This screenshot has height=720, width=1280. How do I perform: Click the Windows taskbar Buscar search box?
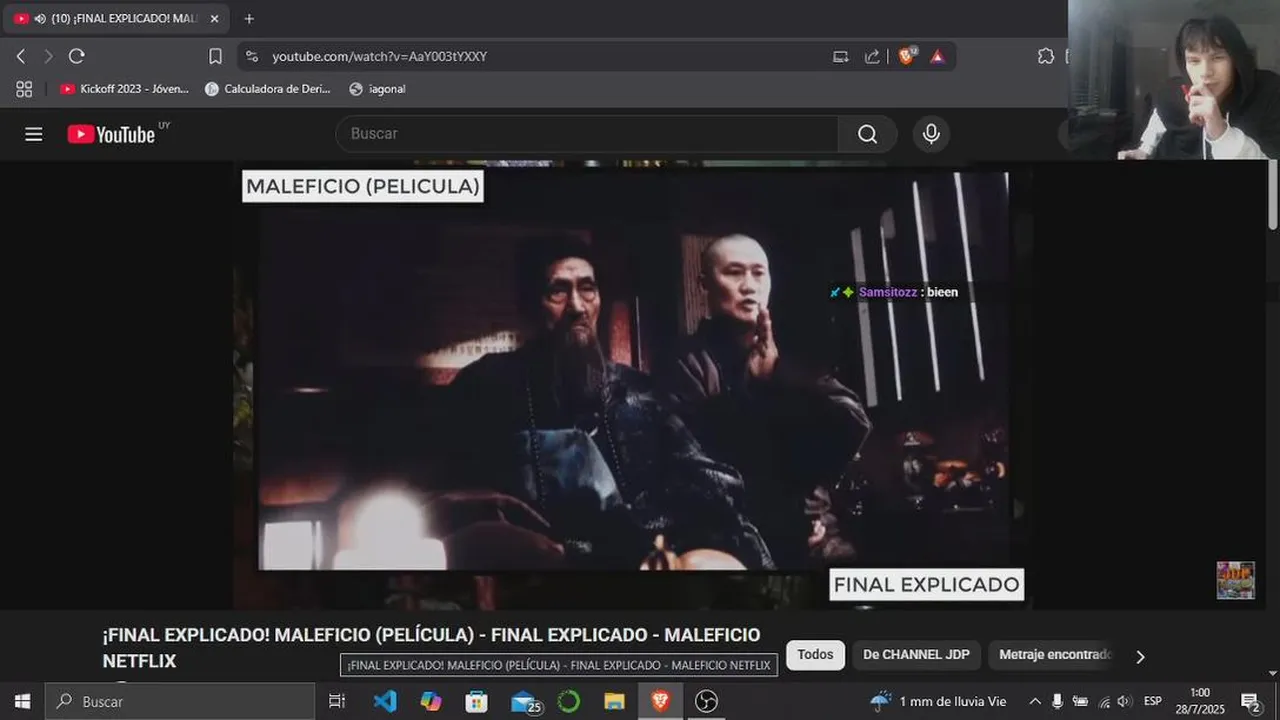pyautogui.click(x=180, y=701)
